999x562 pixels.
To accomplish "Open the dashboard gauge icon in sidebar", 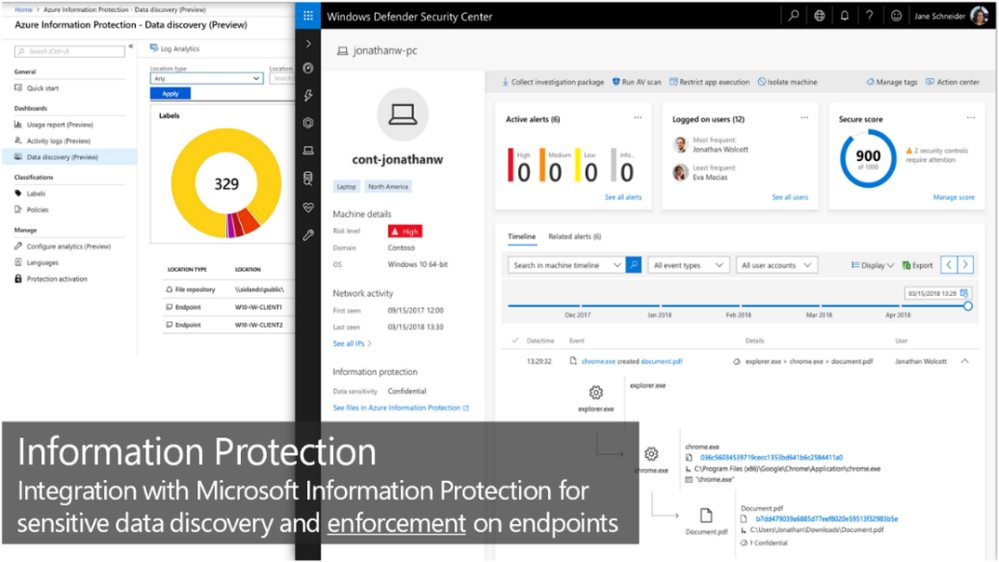I will click(308, 68).
